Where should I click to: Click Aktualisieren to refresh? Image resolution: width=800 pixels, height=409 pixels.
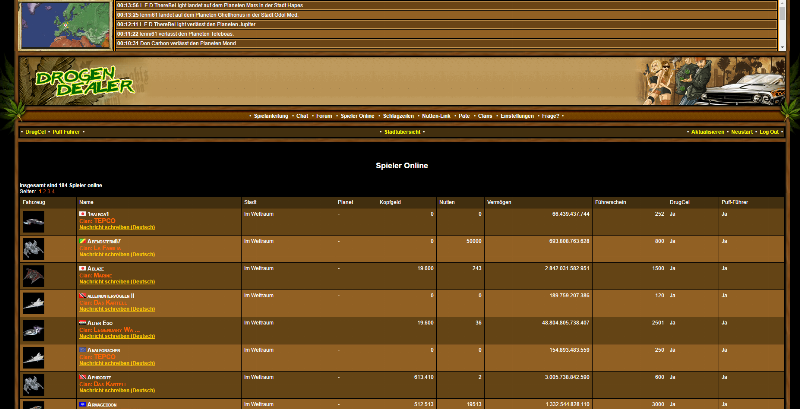[x=707, y=132]
